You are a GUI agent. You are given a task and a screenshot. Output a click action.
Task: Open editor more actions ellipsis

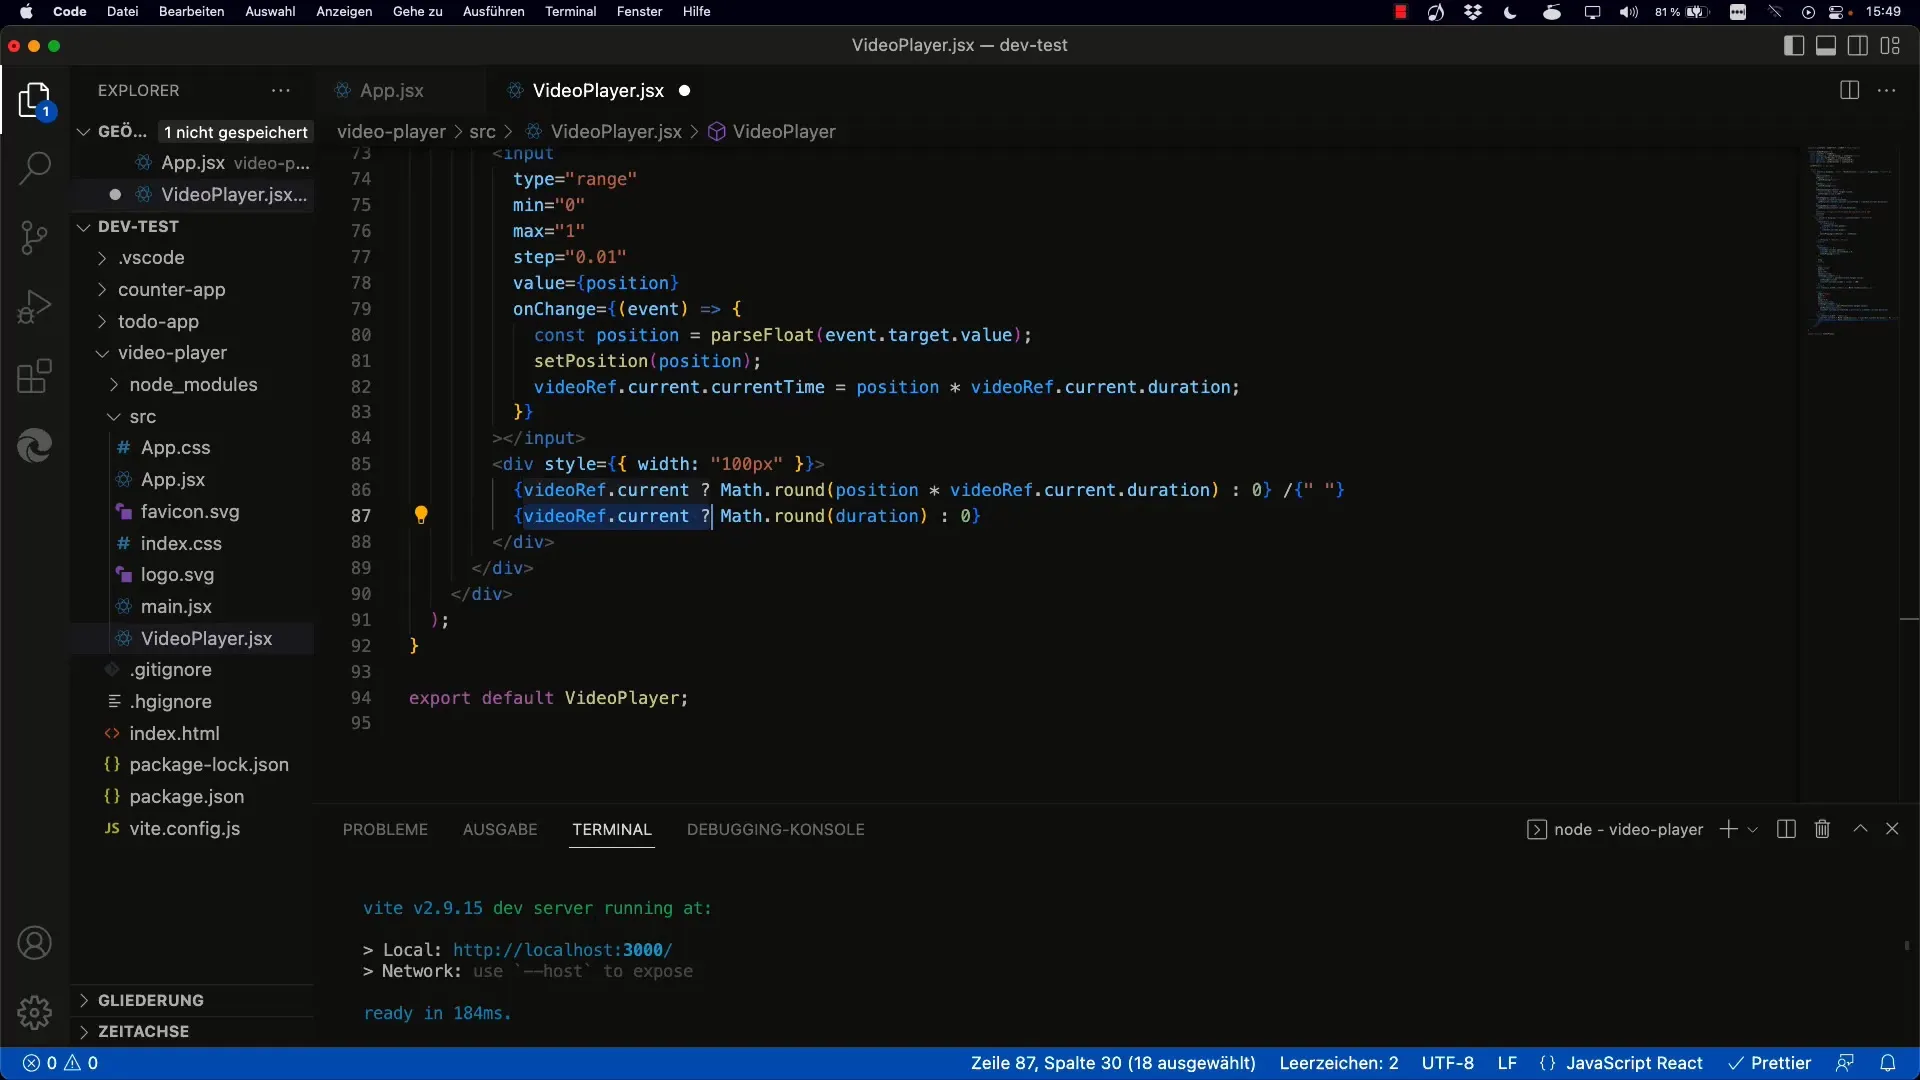(x=1887, y=90)
